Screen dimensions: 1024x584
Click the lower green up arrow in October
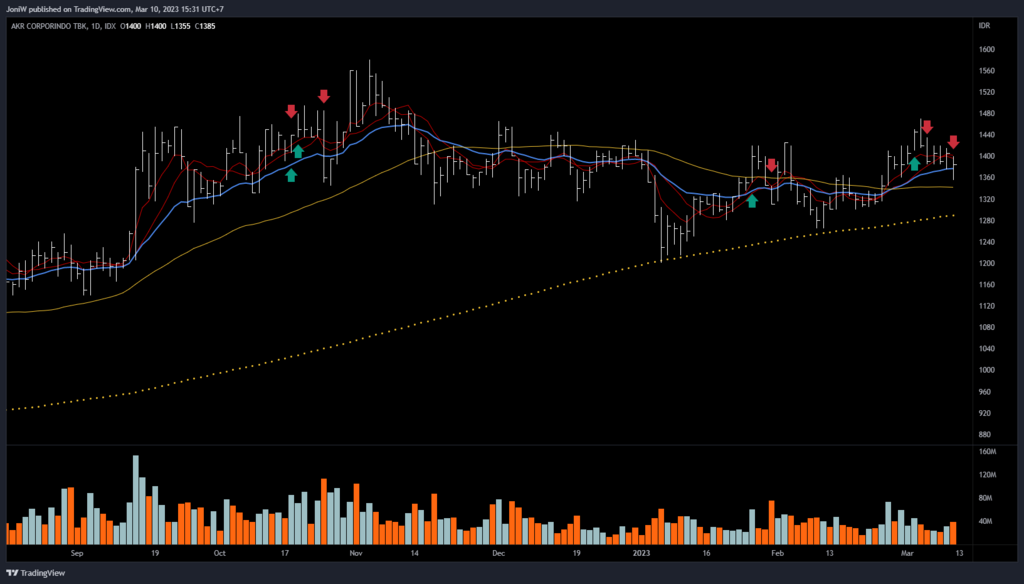tap(291, 175)
